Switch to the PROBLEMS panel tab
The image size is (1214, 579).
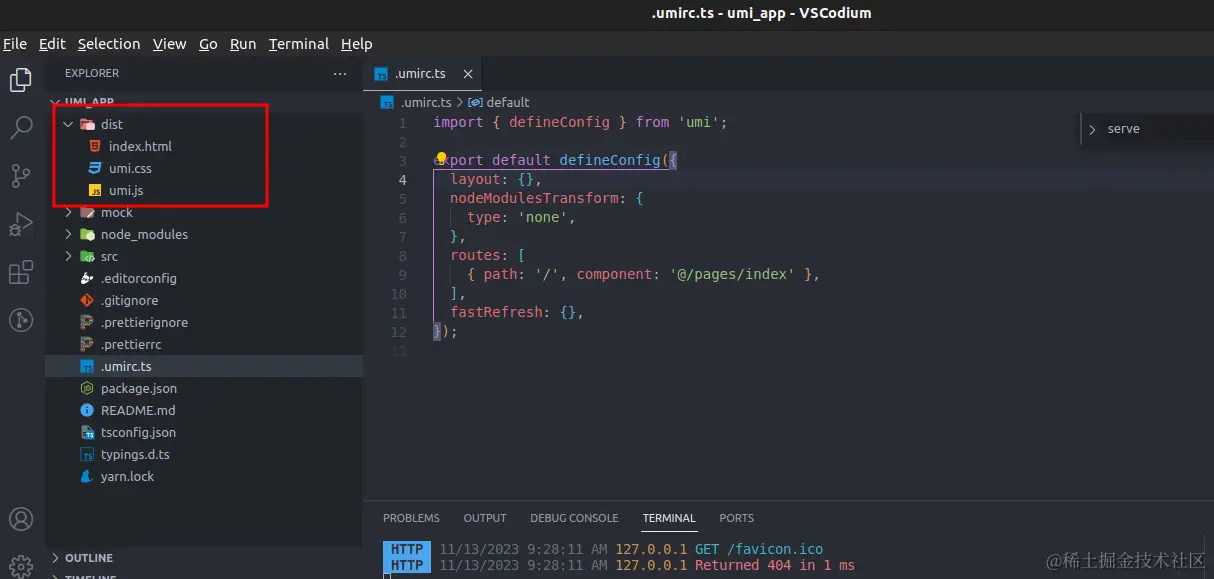pos(411,518)
